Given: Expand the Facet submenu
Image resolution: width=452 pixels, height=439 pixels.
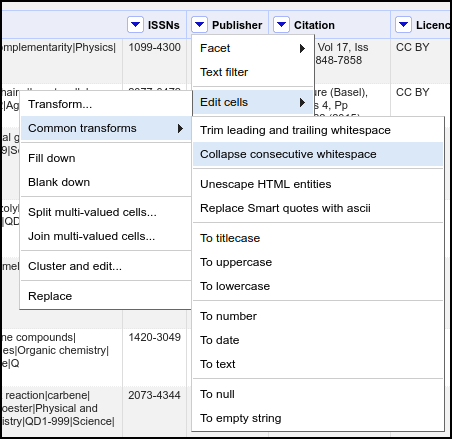Looking at the screenshot, I should tap(253, 48).
